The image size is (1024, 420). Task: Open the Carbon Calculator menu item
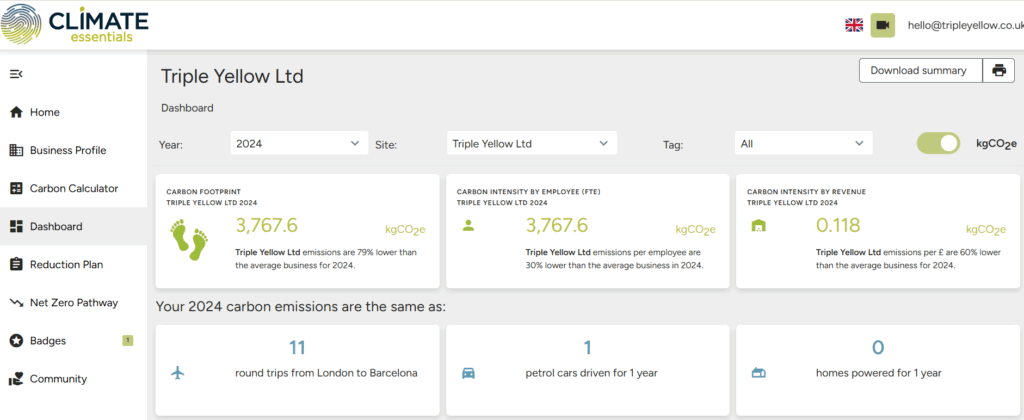tap(73, 188)
